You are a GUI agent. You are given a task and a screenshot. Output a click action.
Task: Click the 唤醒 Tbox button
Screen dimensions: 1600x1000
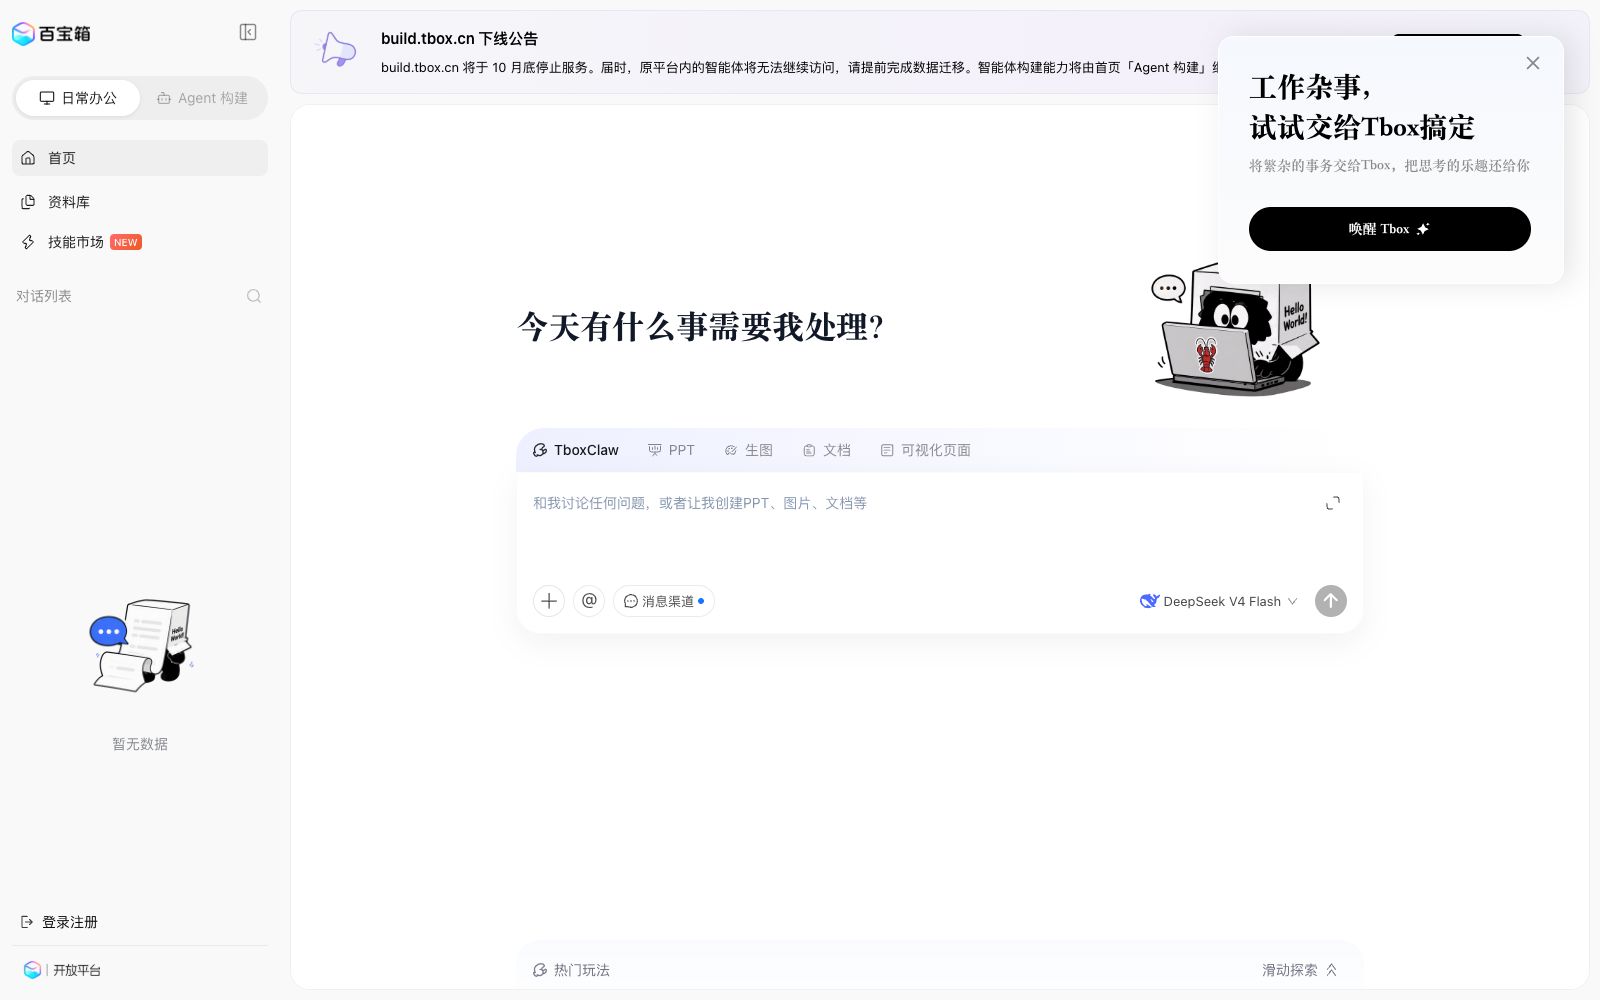[1390, 229]
